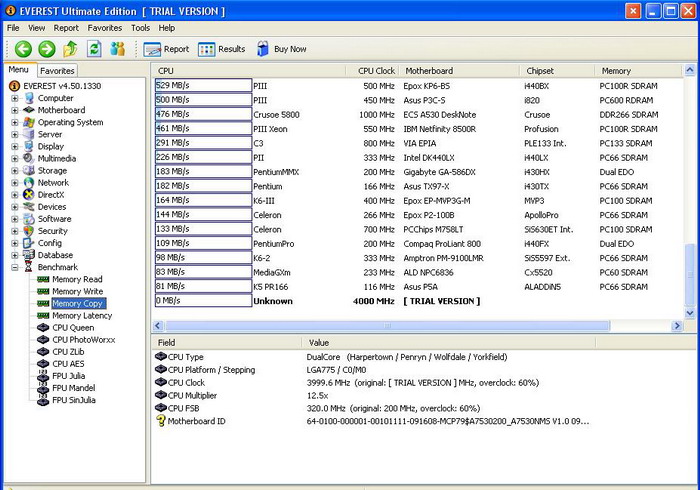This screenshot has height=490, width=700.
Task: Click the green Back arrow toolbar icon
Action: coord(22,48)
